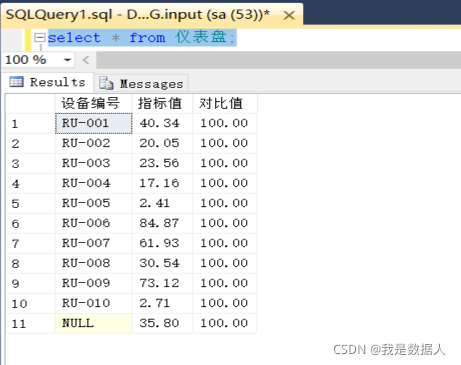
Task: Select row header 5
Action: tap(31, 204)
